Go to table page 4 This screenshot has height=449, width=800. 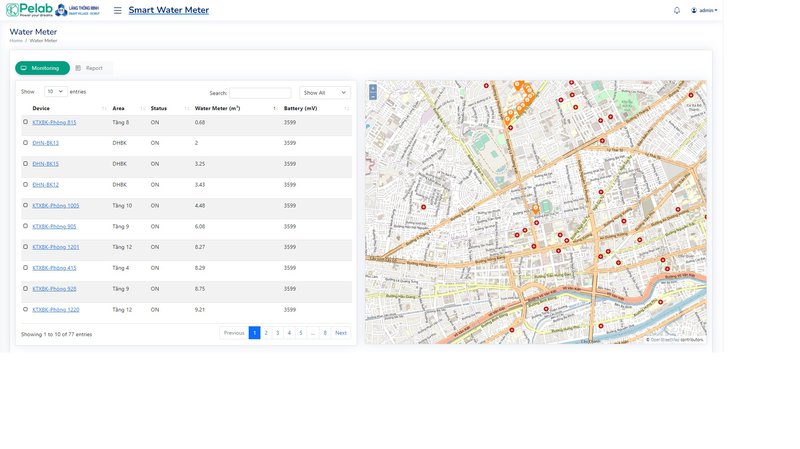point(289,333)
